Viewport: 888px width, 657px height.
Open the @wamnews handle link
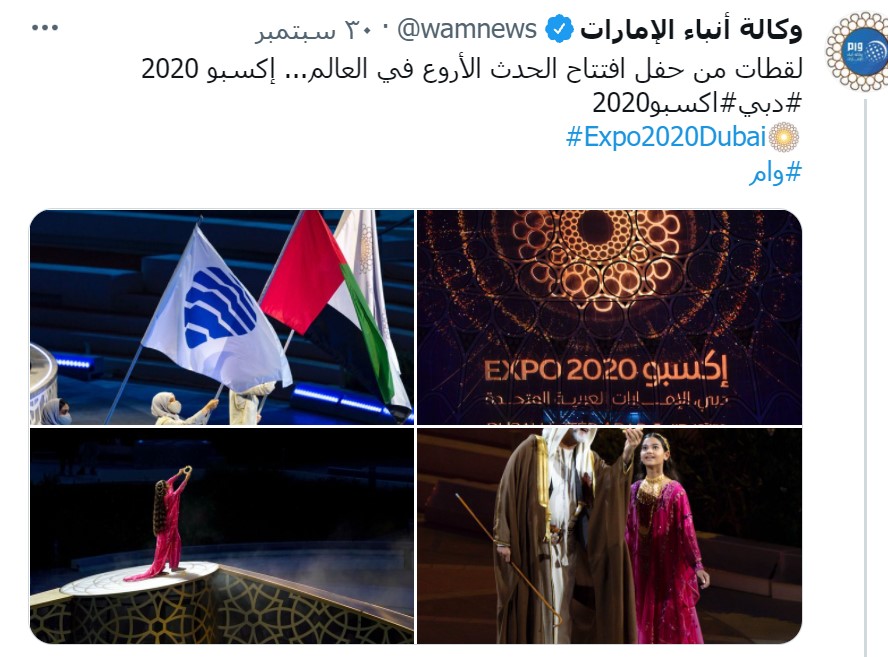click(467, 29)
